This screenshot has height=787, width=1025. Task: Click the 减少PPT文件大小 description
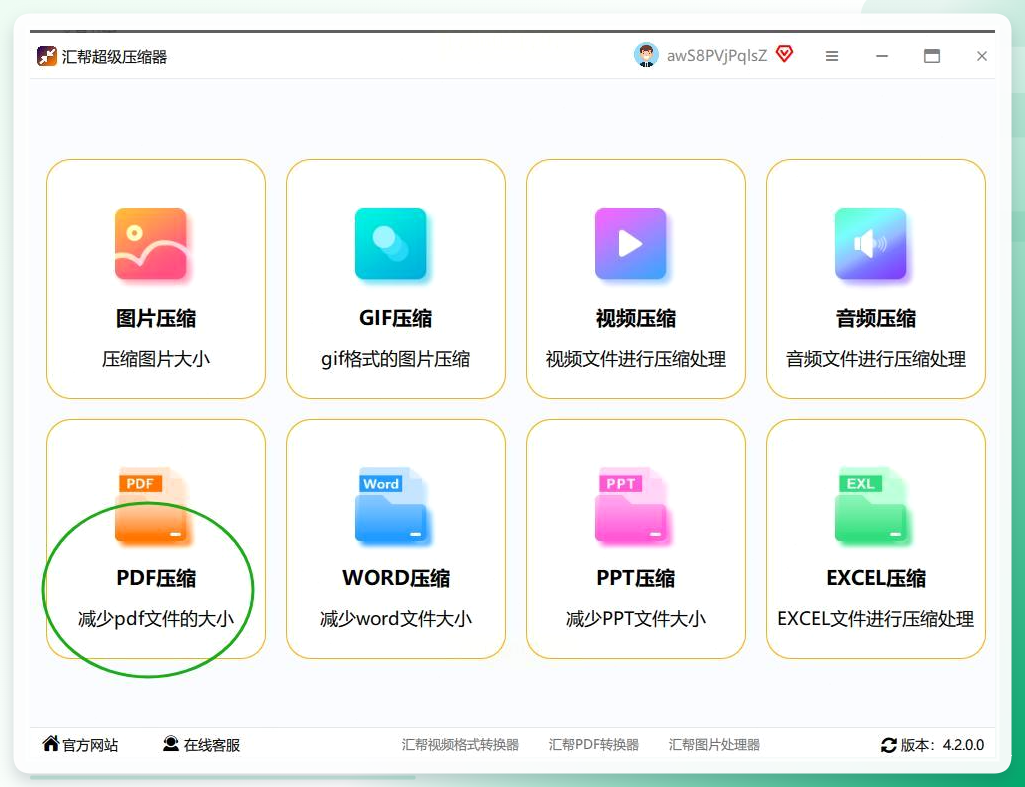[635, 618]
